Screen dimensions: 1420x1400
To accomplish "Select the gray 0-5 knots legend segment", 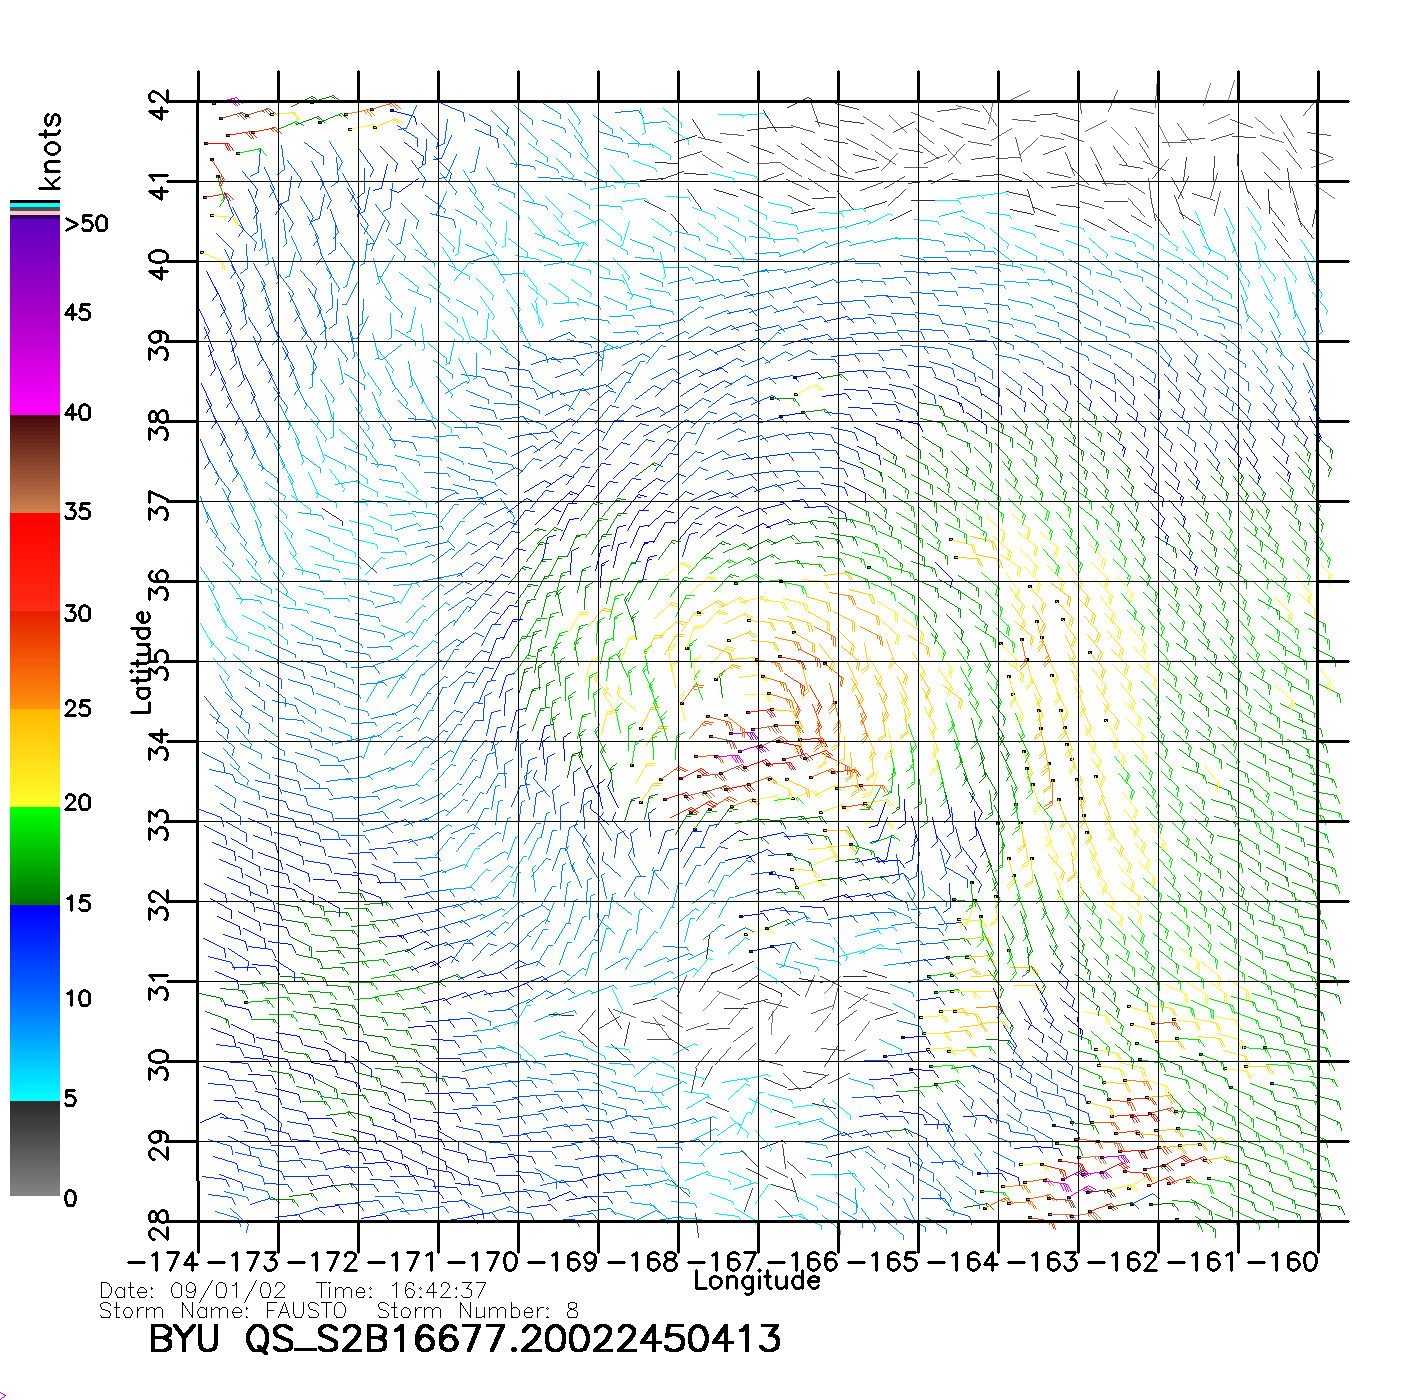I will [35, 1148].
